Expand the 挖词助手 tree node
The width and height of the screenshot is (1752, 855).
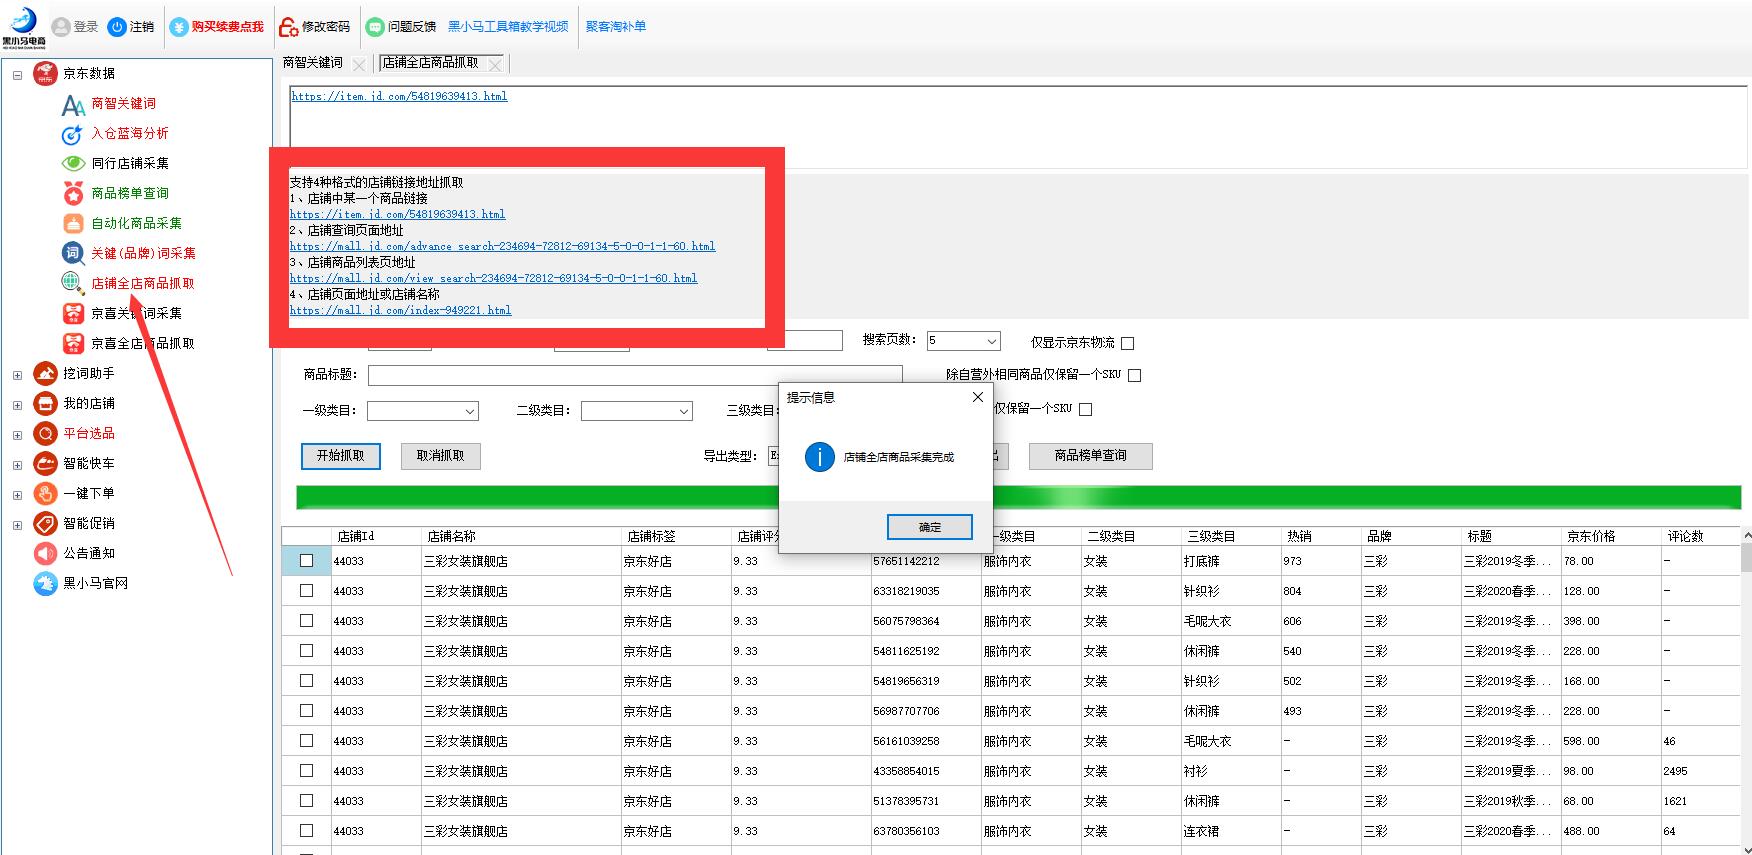point(17,375)
